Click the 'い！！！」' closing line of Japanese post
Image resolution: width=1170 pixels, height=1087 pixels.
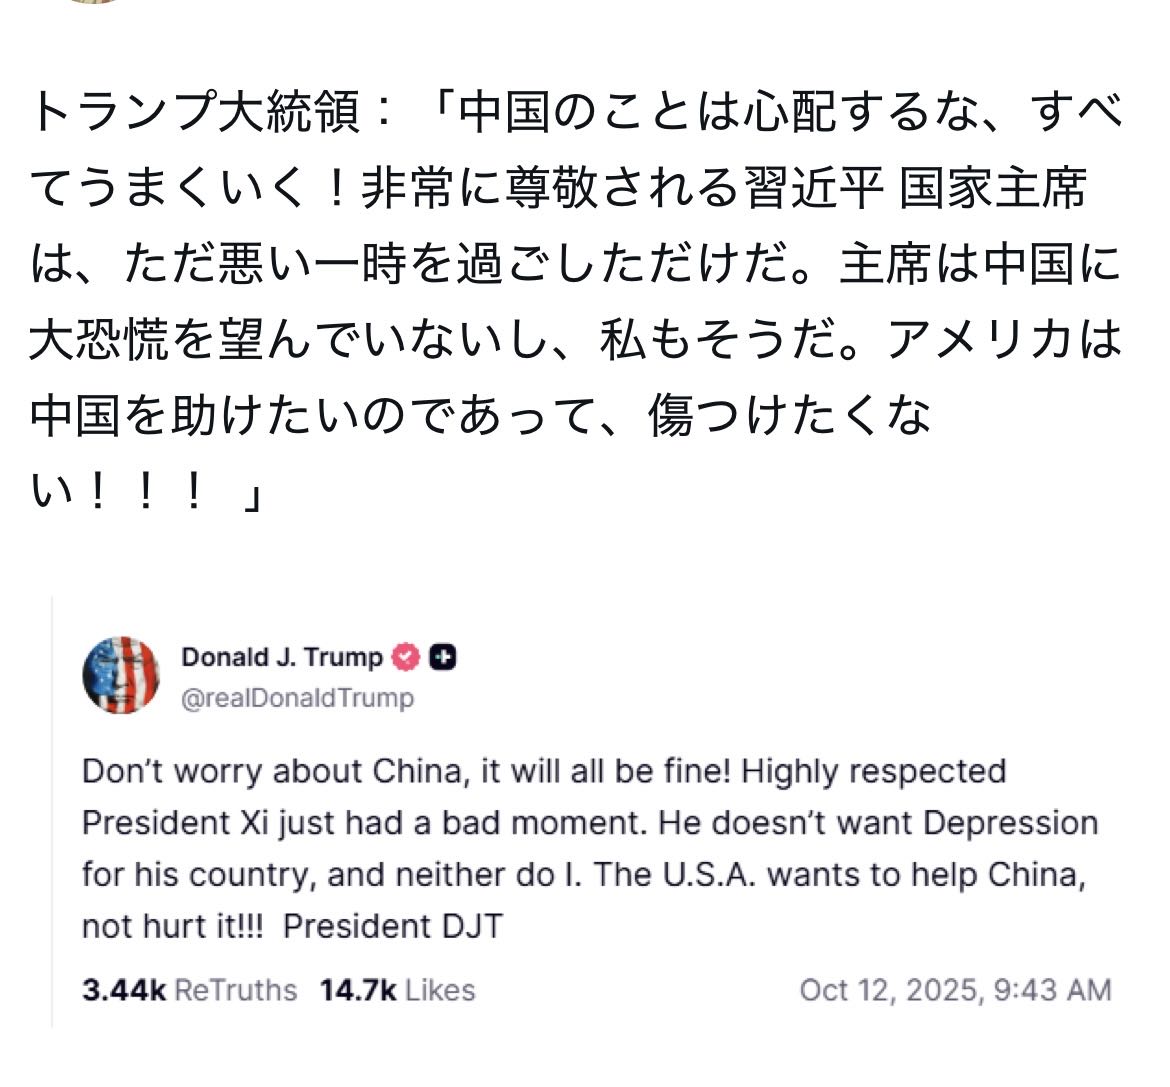coord(146,495)
